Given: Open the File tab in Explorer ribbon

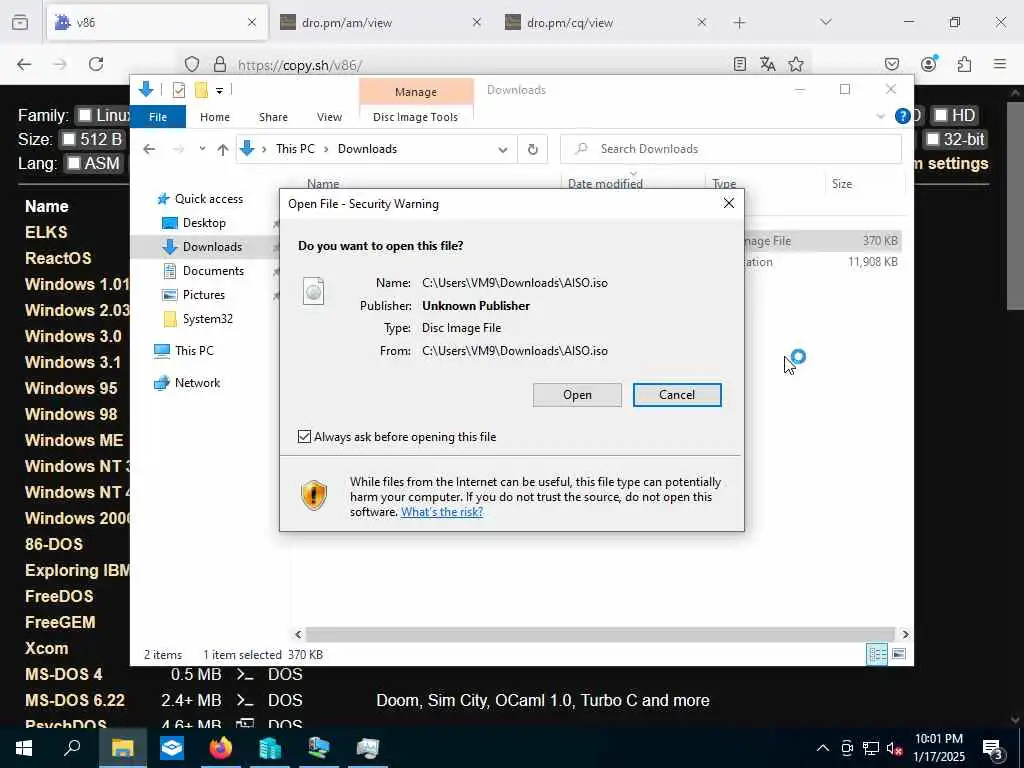Looking at the screenshot, I should coord(158,117).
